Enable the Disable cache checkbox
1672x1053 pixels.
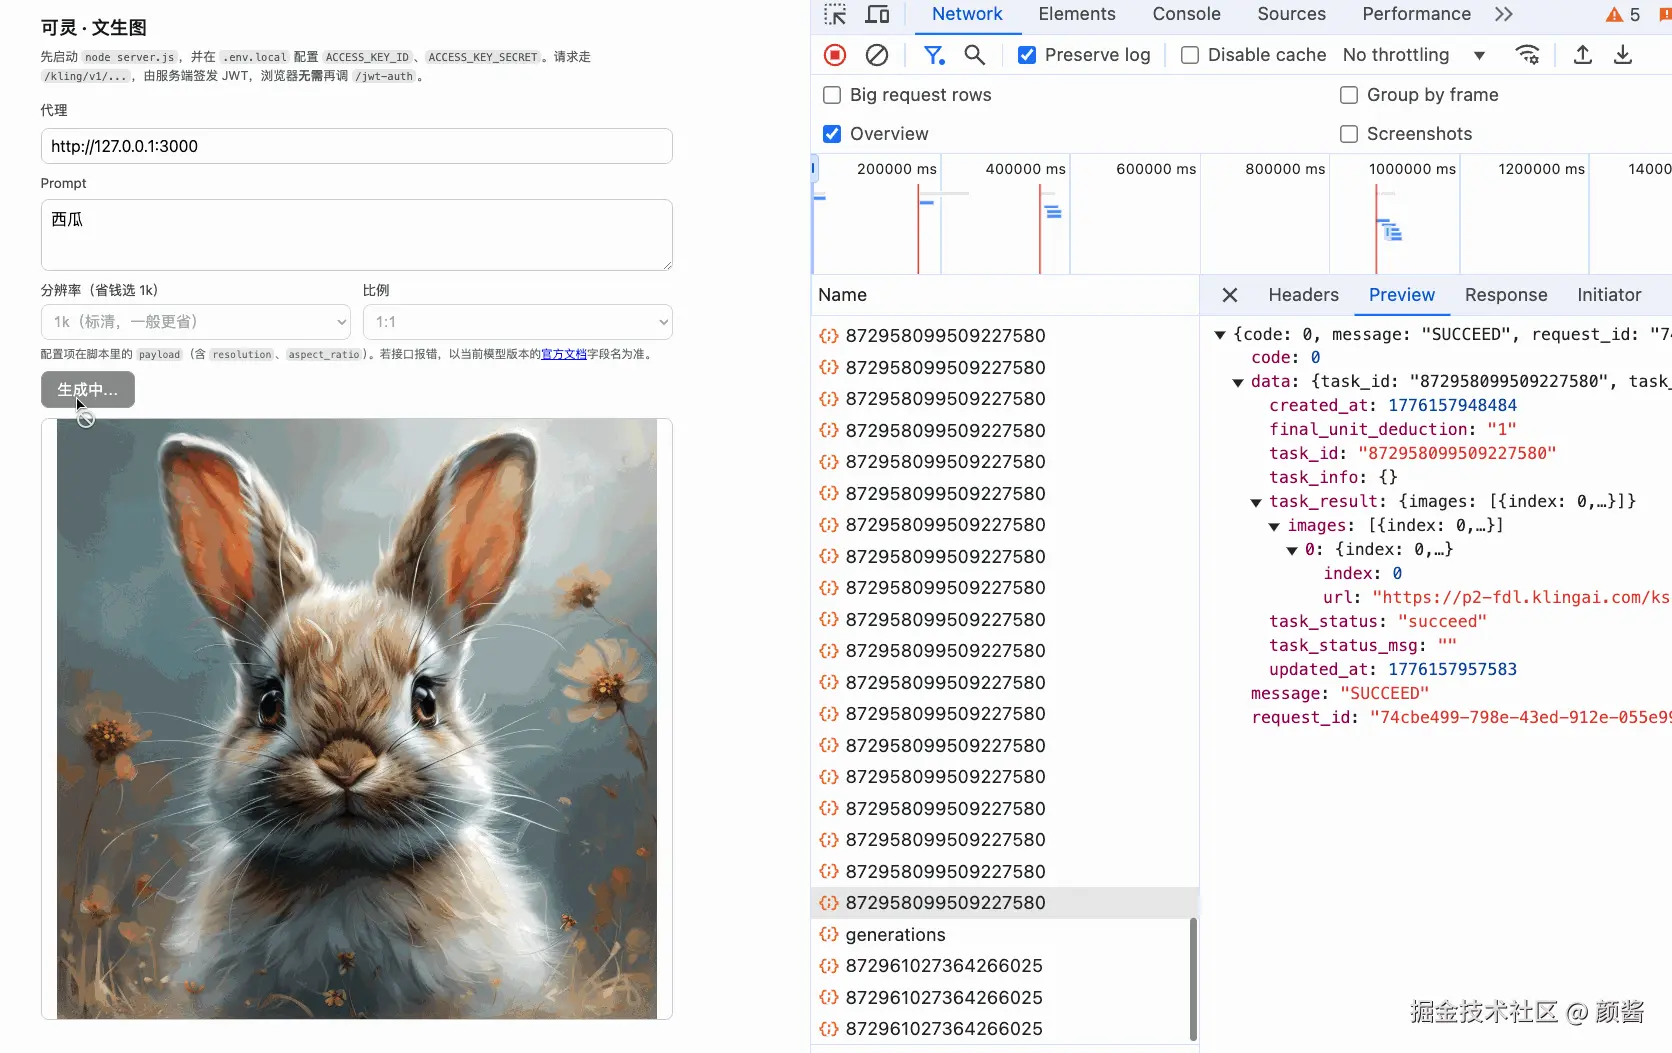(x=1190, y=55)
